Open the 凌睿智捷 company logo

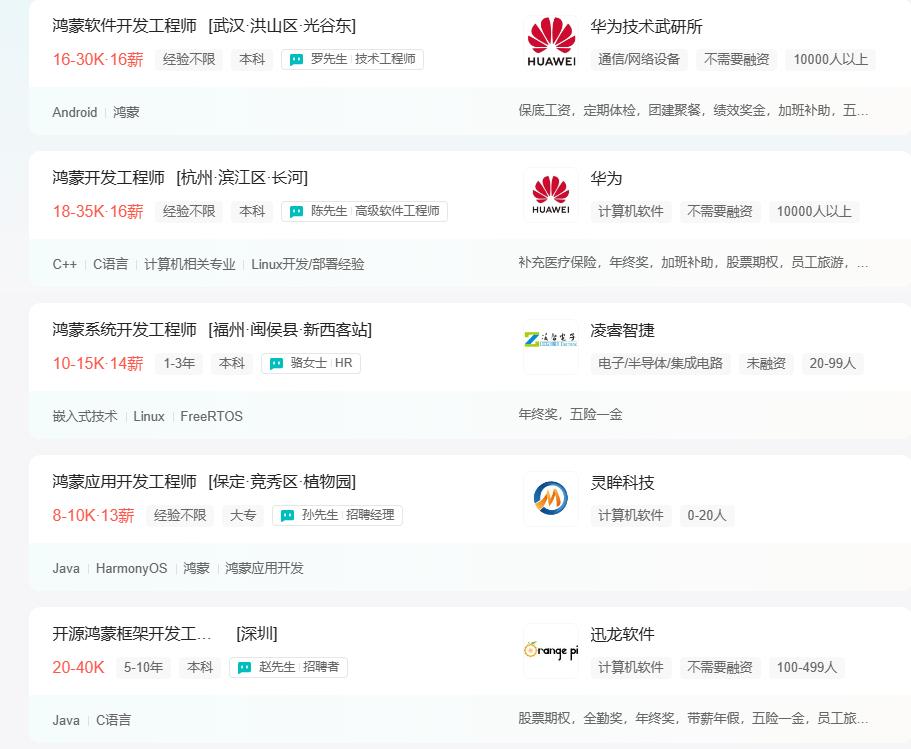point(551,347)
